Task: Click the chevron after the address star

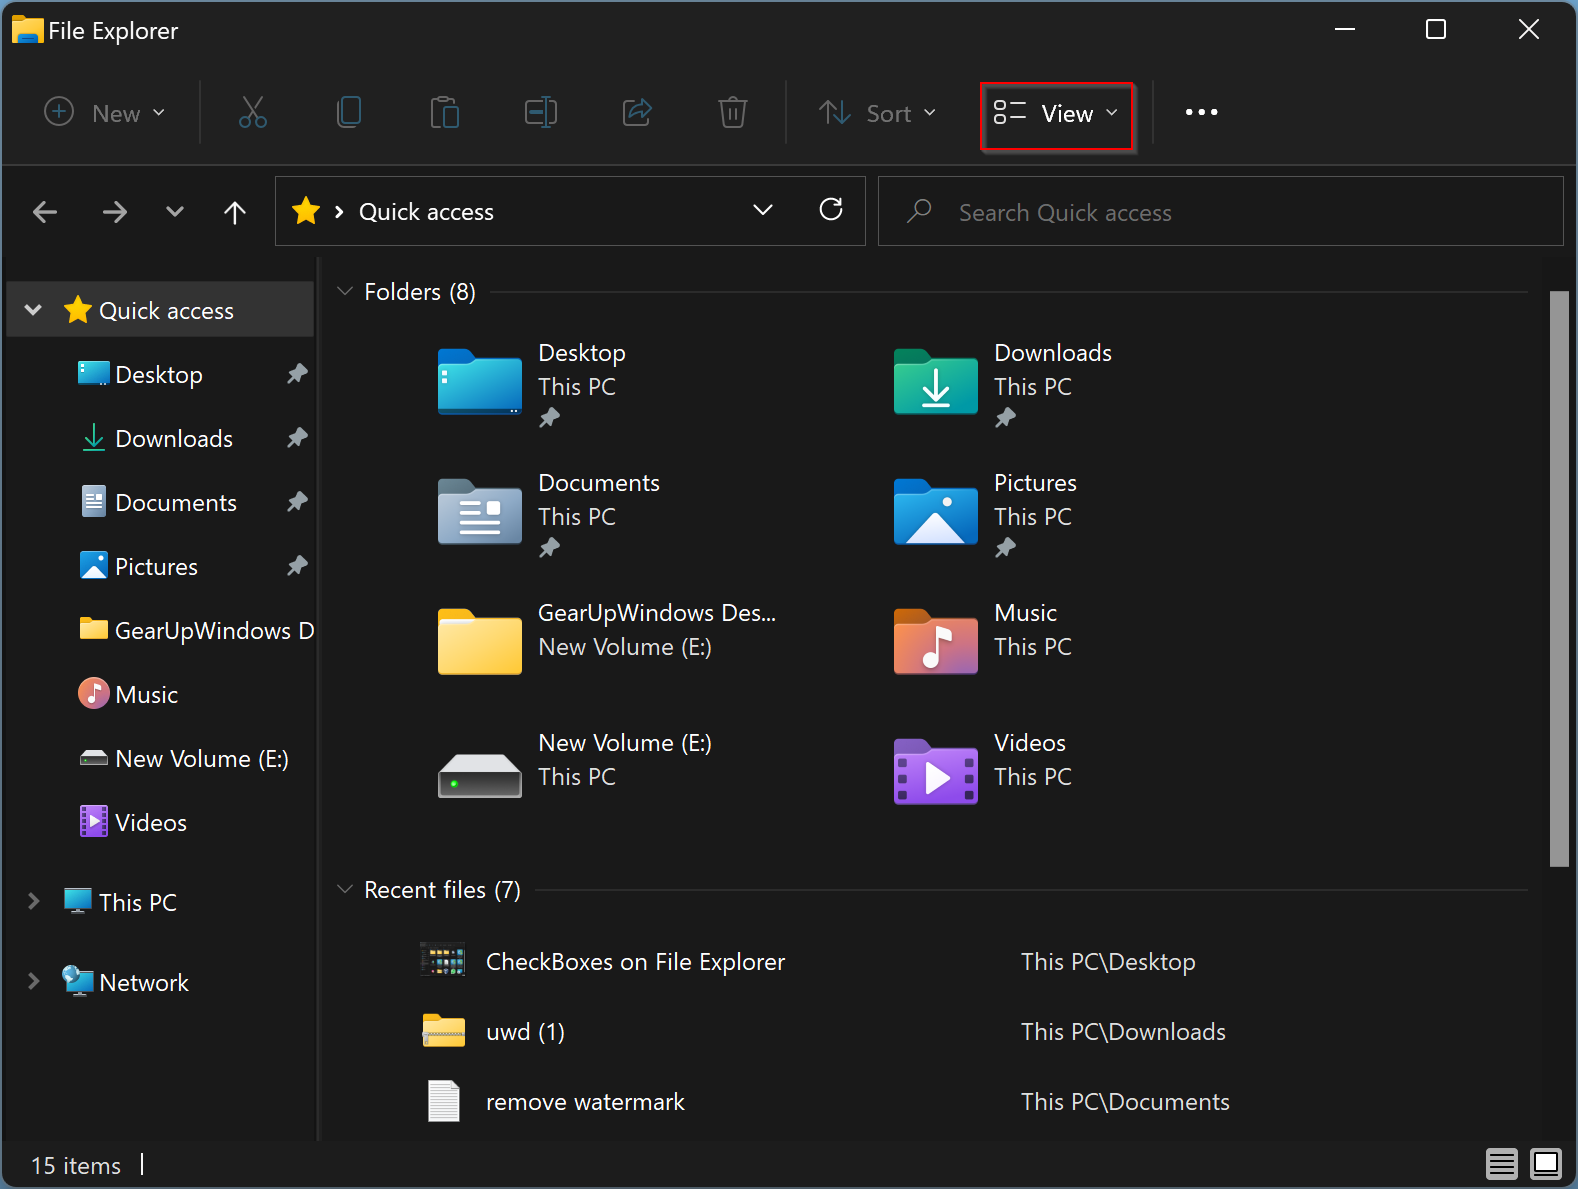Action: pyautogui.click(x=339, y=211)
